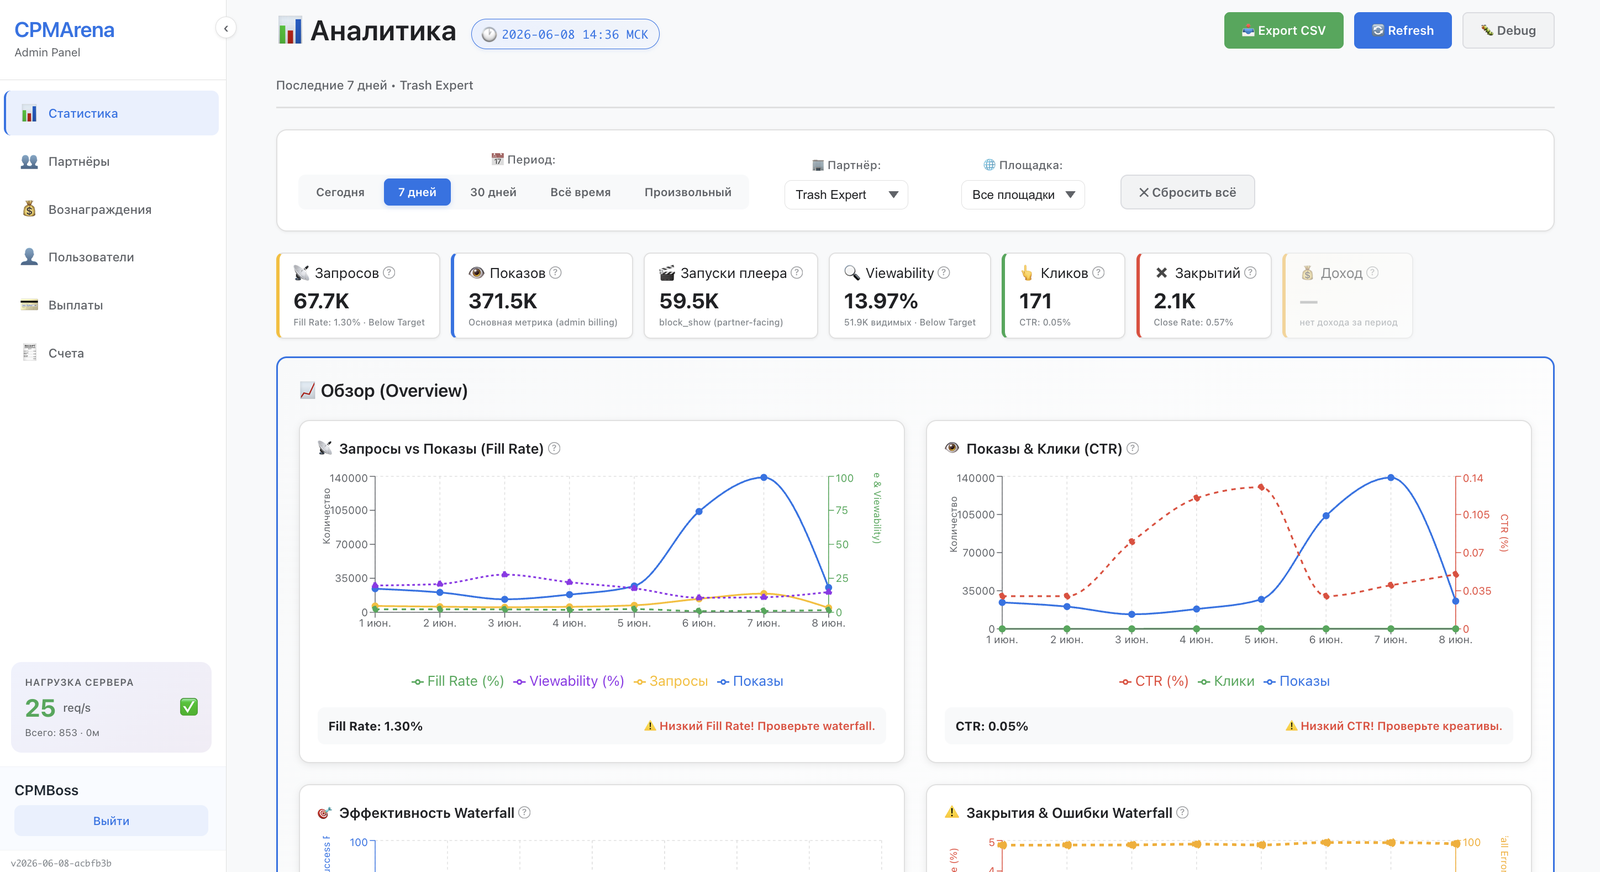1600x872 pixels.
Task: Select the 30 дней period tab
Action: point(493,192)
